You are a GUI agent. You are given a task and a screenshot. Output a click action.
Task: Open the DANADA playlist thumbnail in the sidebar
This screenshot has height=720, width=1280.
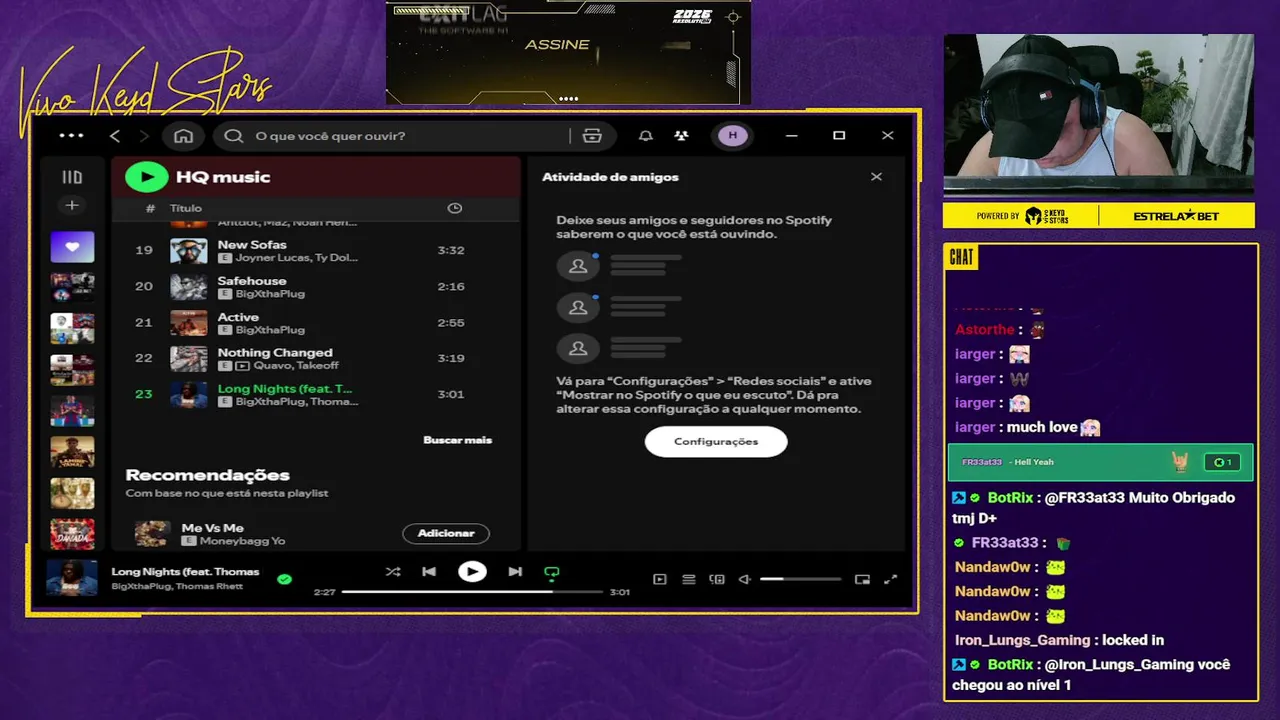point(72,534)
